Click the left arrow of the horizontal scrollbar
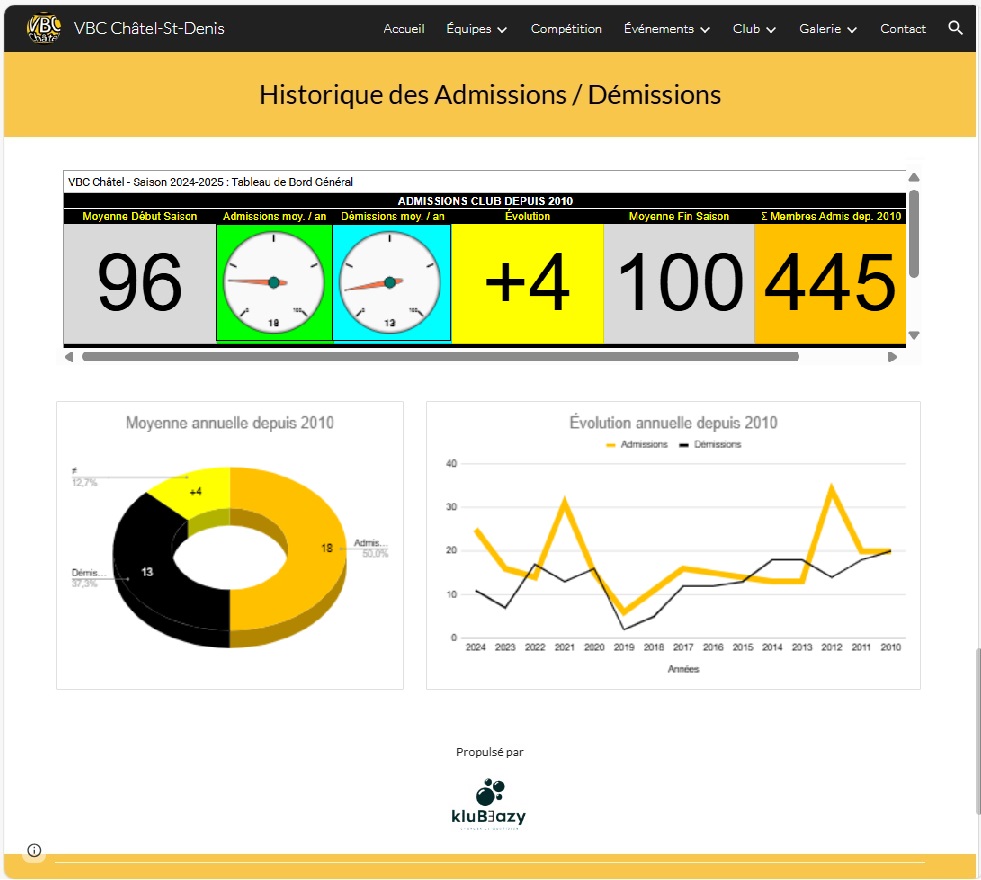The image size is (981, 880). [x=68, y=355]
